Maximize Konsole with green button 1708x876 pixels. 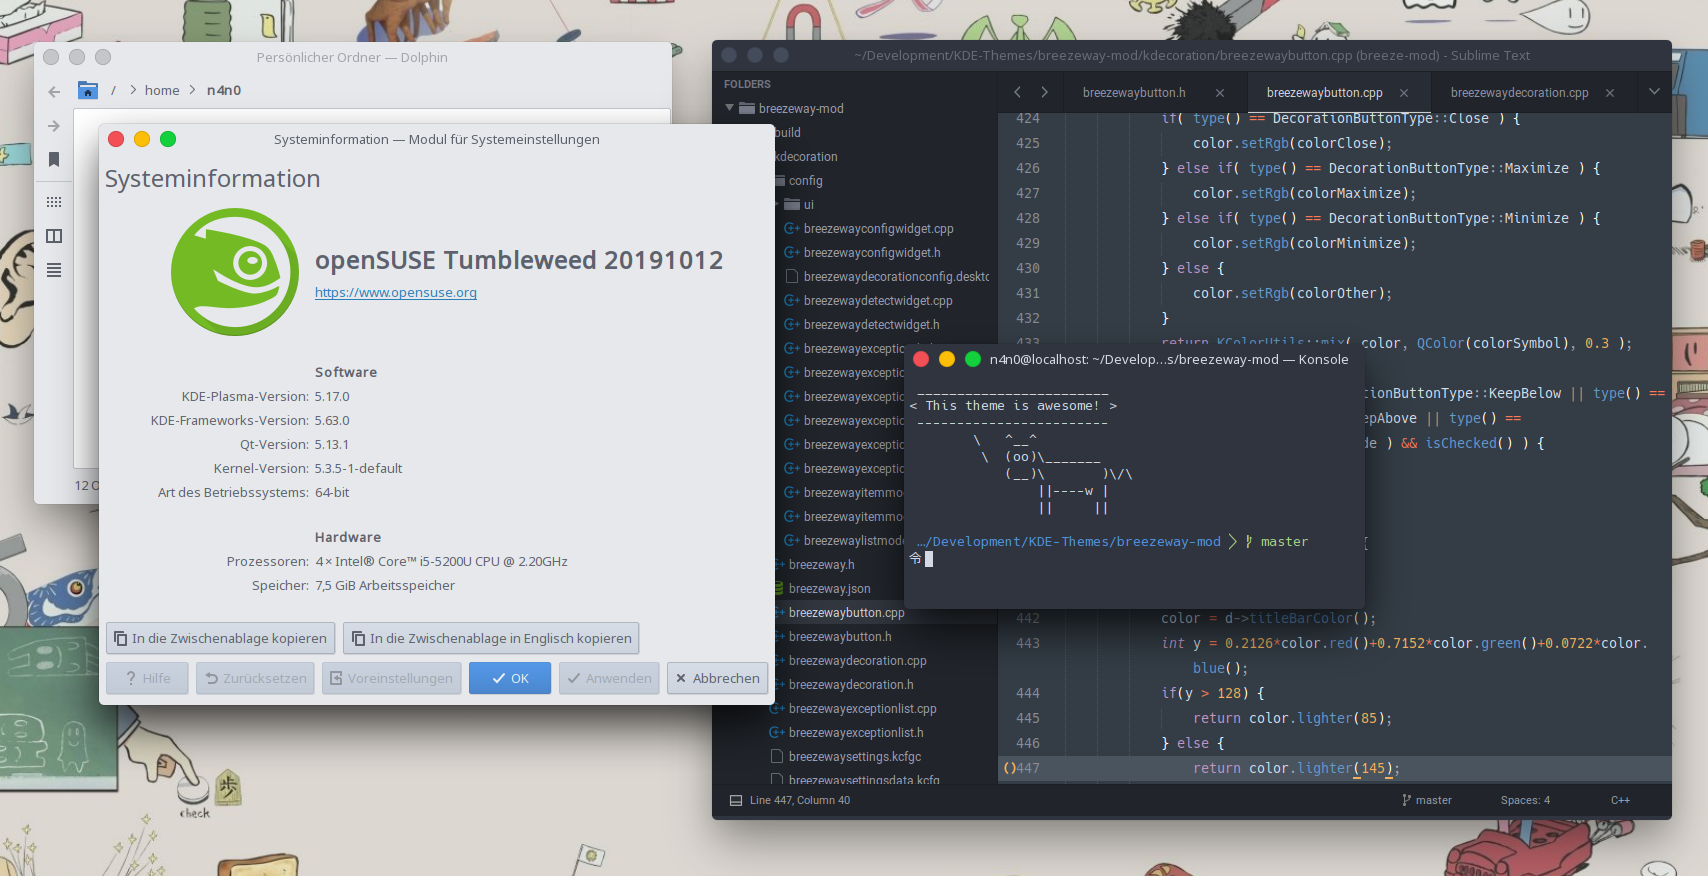(x=973, y=359)
